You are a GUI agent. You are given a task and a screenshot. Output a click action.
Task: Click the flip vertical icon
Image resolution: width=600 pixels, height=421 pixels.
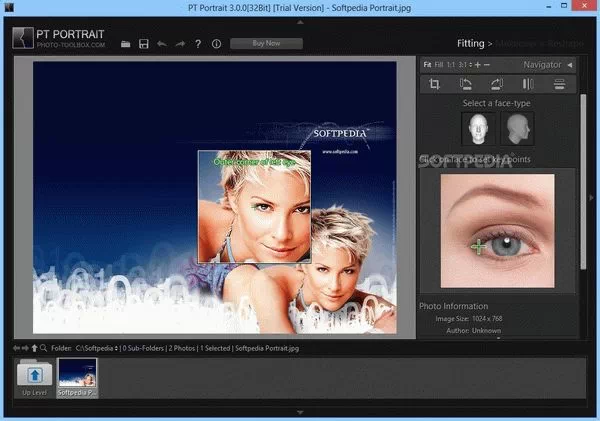559,84
